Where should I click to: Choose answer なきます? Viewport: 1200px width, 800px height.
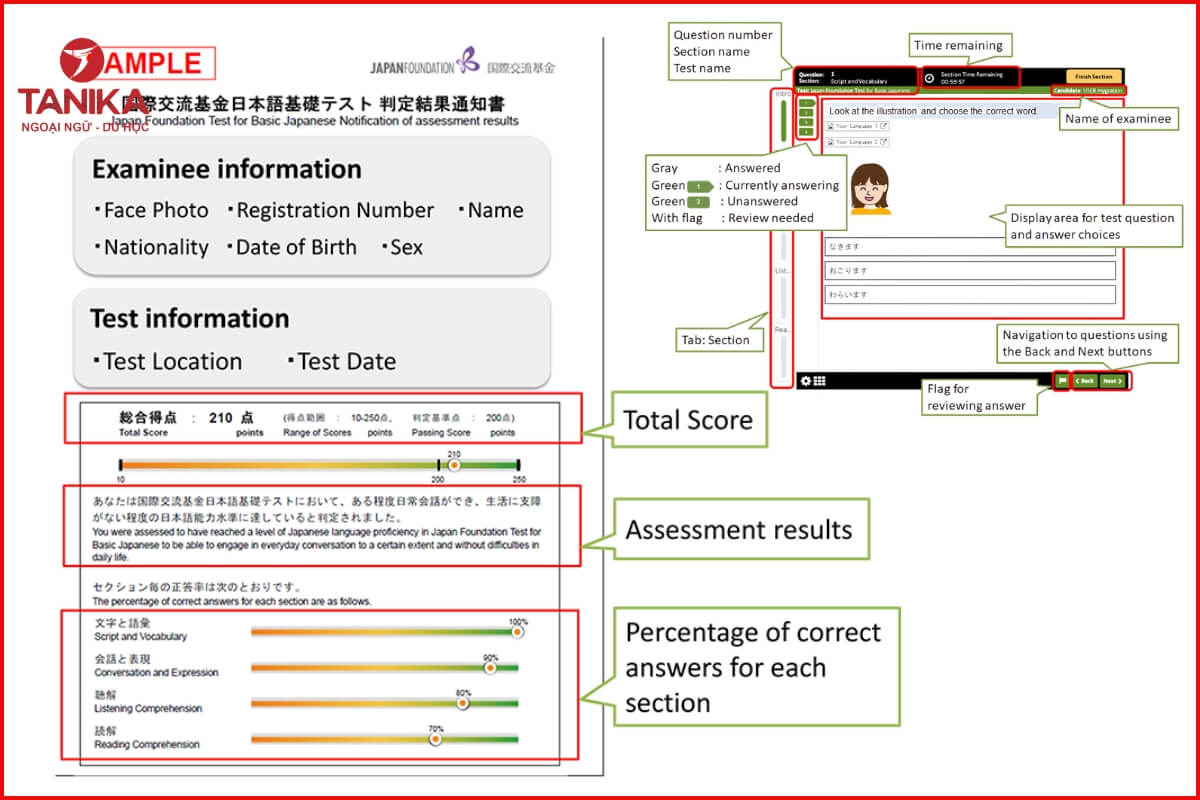point(968,246)
